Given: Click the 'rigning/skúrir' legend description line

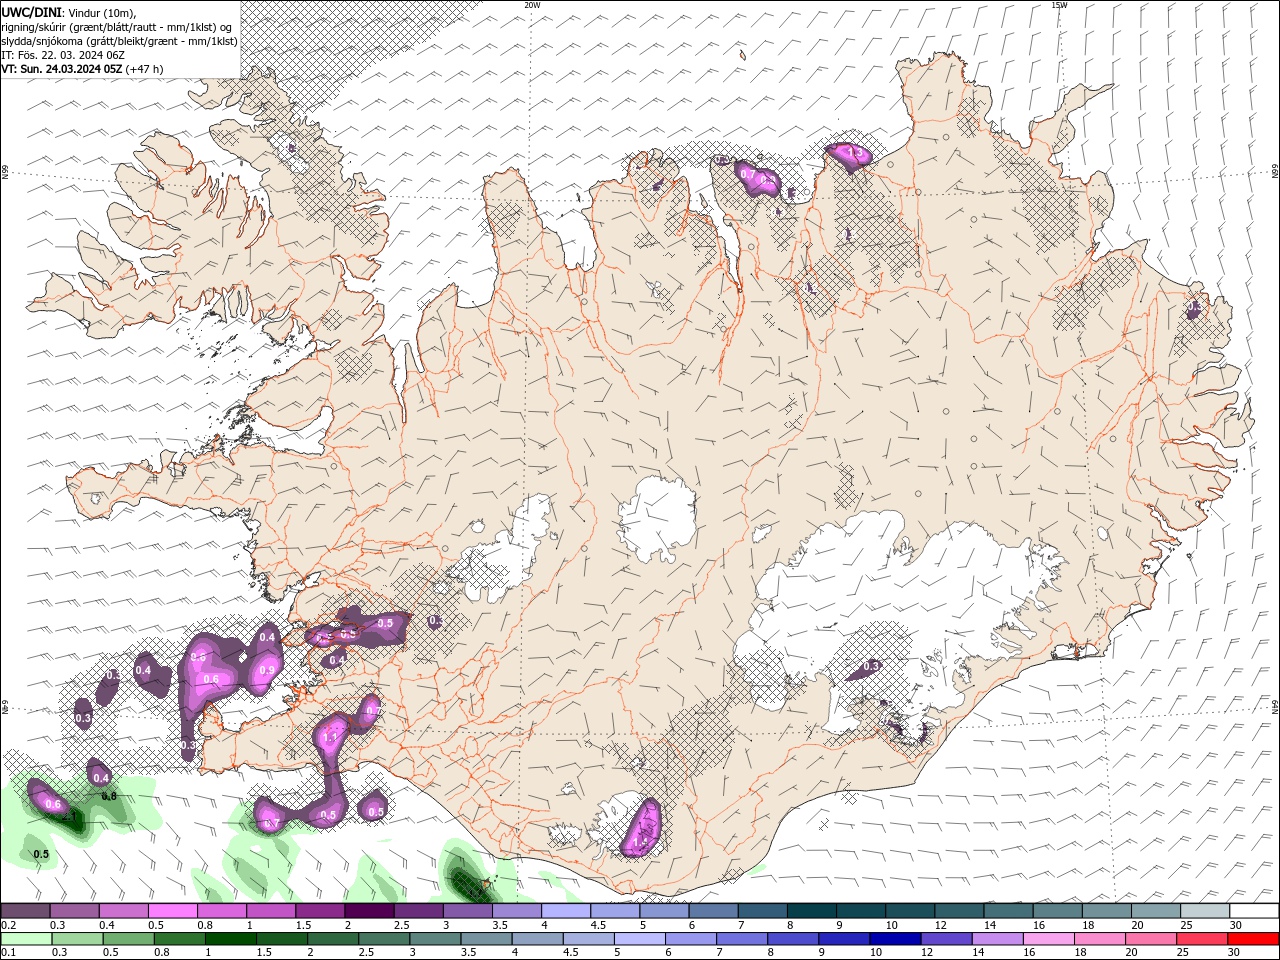Looking at the screenshot, I should (117, 27).
